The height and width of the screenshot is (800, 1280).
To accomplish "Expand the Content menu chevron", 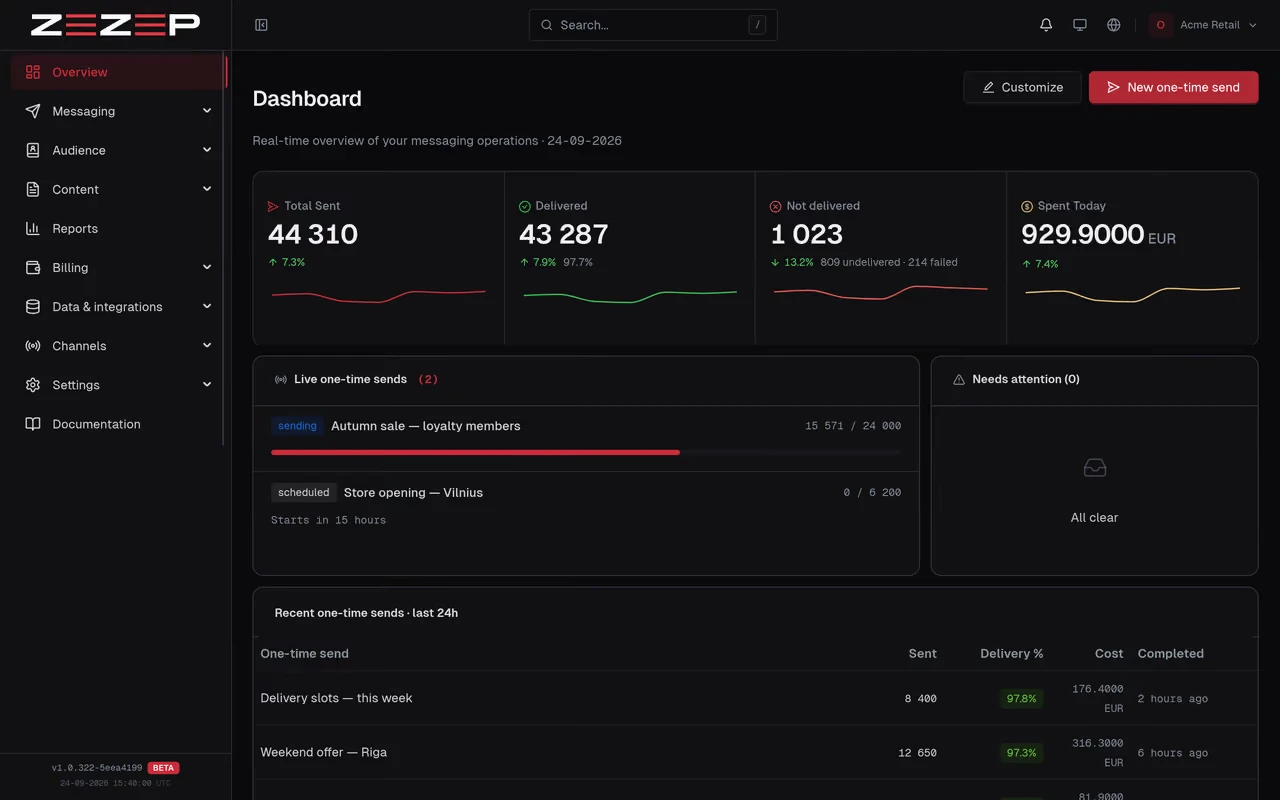I will pos(207,189).
